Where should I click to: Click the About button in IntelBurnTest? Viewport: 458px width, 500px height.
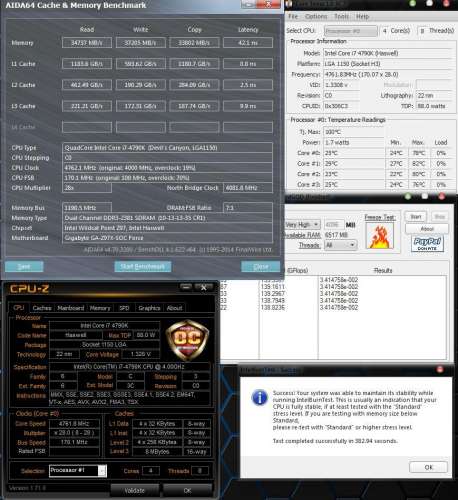coord(427,229)
